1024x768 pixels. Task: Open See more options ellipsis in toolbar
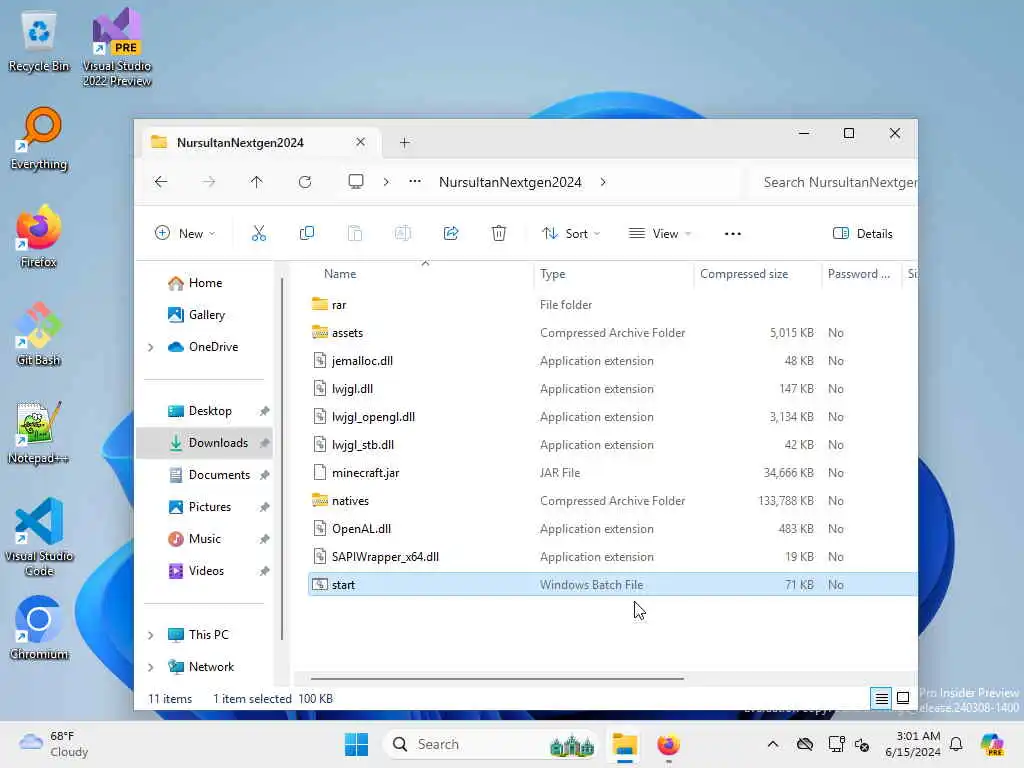click(x=733, y=234)
